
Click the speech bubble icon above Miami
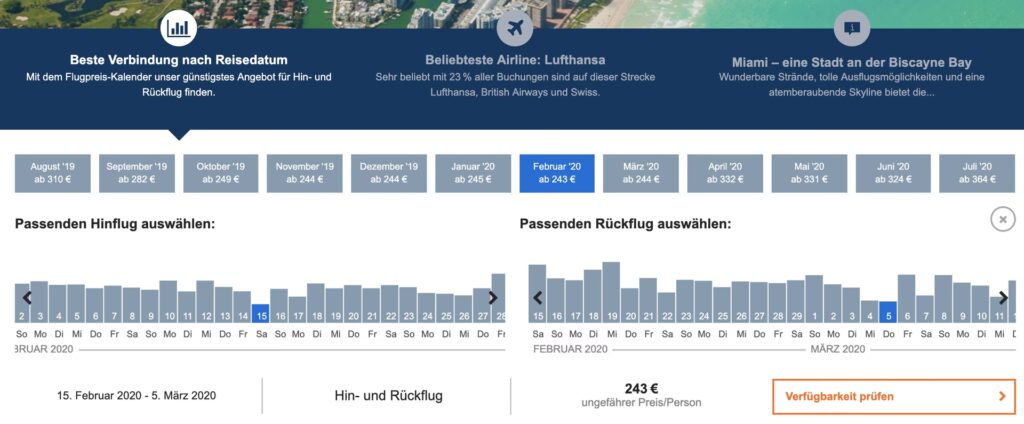pyautogui.click(x=851, y=27)
